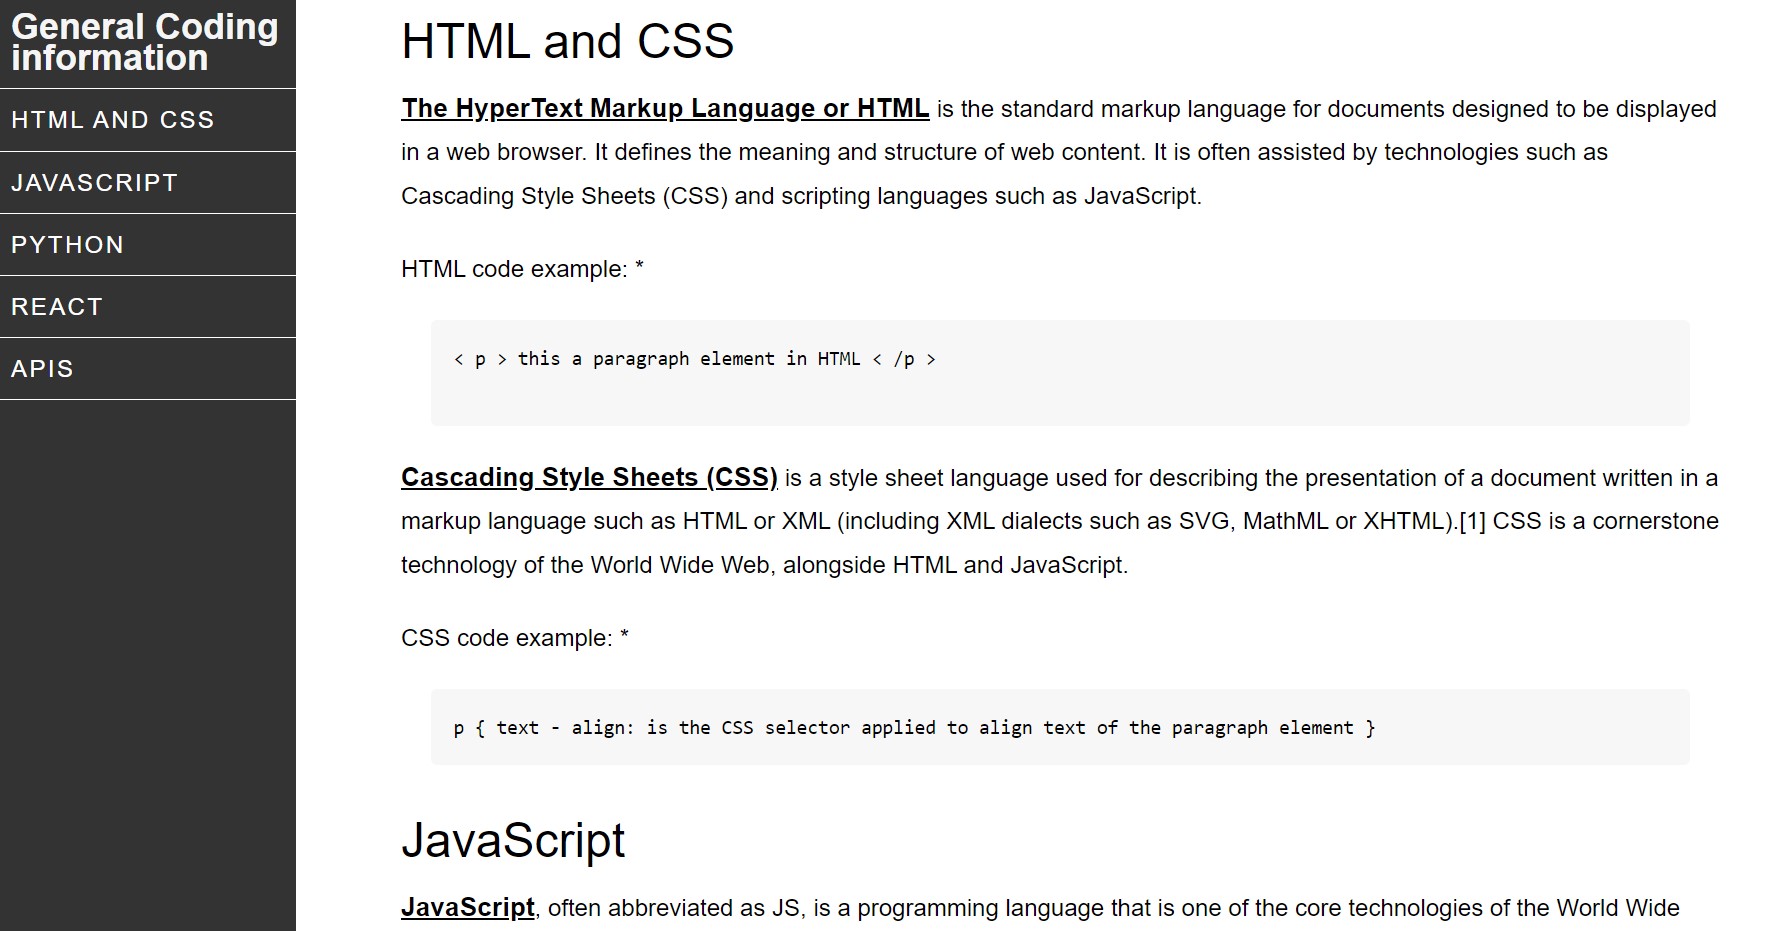This screenshot has width=1765, height=931.
Task: Click the text 'technology of the World Wide Web'
Action: pyautogui.click(x=585, y=565)
